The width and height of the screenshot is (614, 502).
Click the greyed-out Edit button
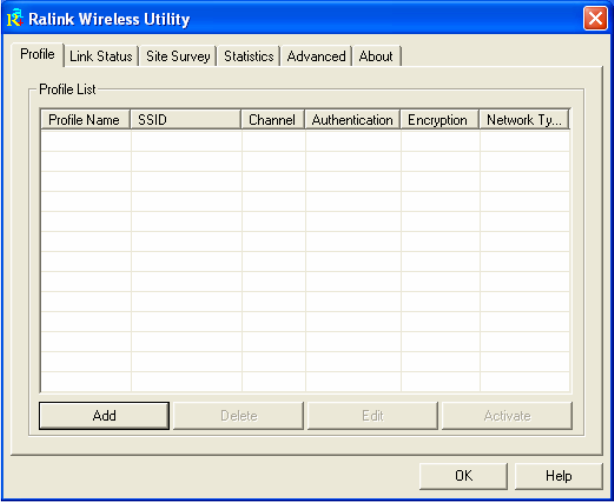coord(372,415)
